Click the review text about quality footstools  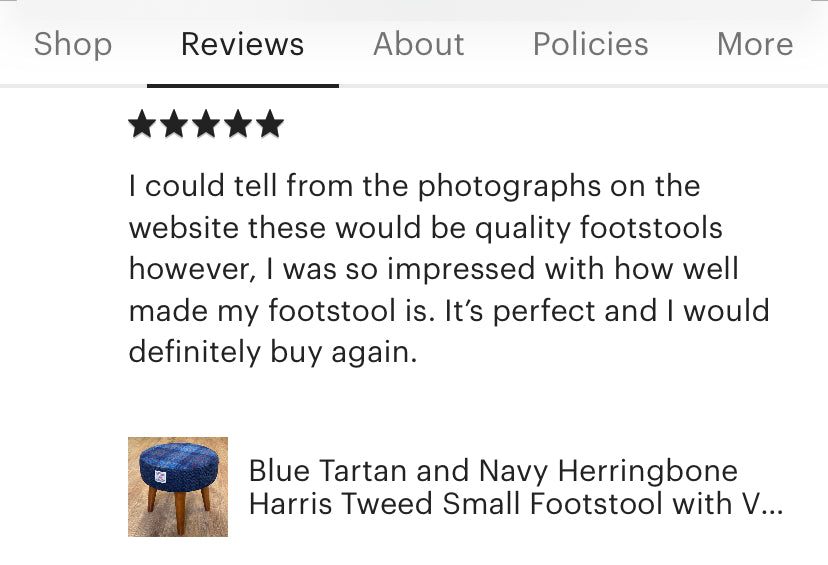click(x=449, y=269)
